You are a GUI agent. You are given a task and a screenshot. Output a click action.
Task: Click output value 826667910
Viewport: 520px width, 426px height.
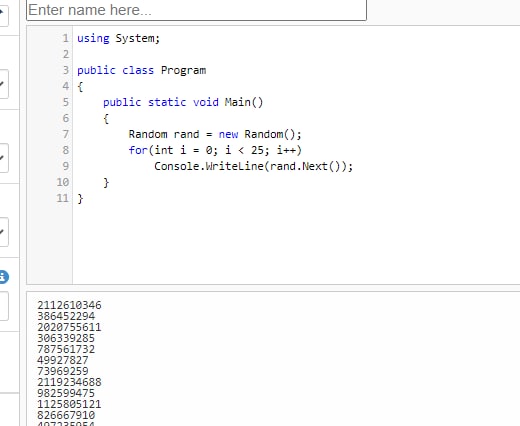[66, 415]
